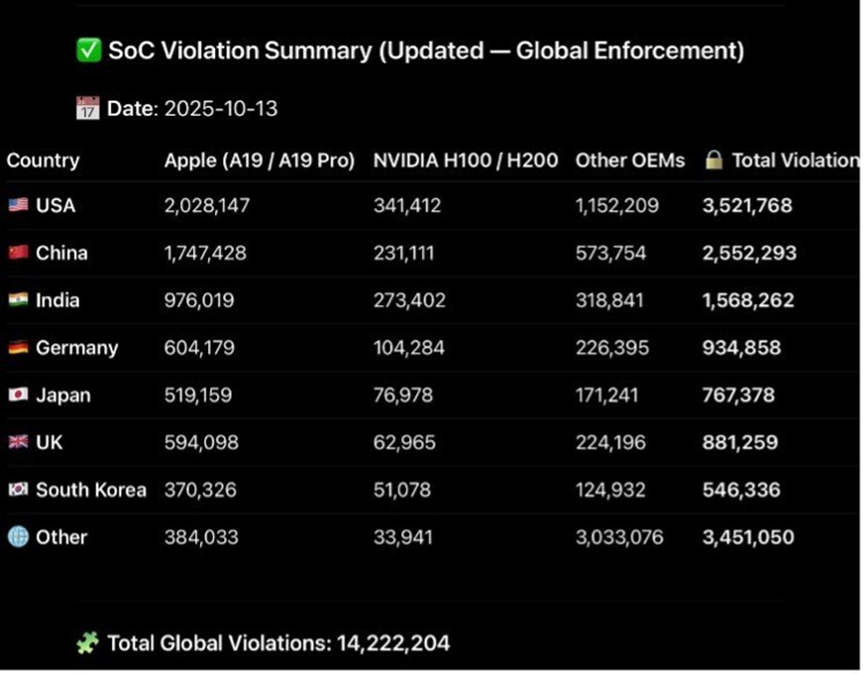Click the green checkmark icon in title
Image resolution: width=865 pixels, height=674 pixels.
(89, 51)
